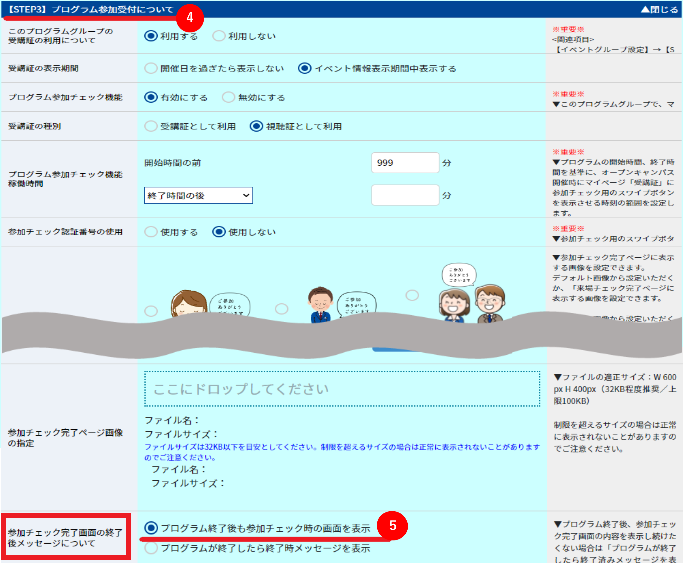
Task: Click the 参加チェック完了ページ画像の指定 label
Action: [x=65, y=438]
